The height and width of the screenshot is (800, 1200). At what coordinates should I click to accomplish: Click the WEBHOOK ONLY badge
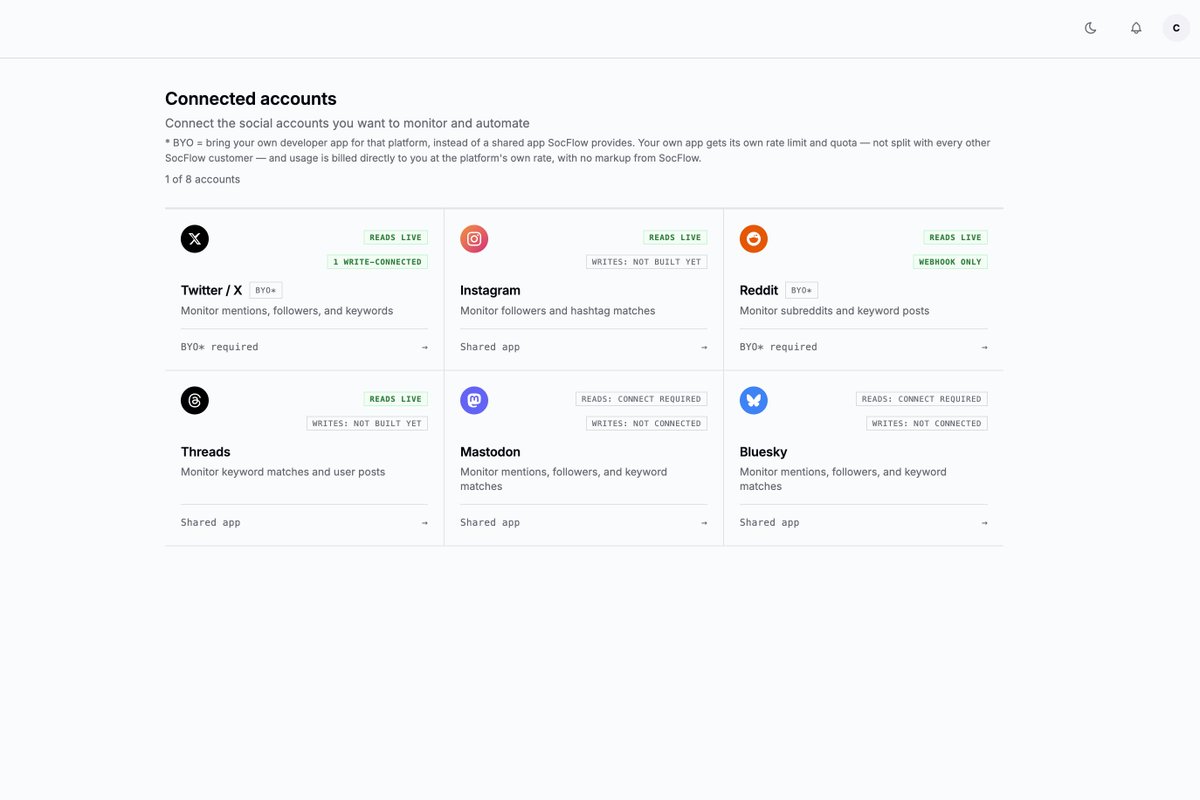click(950, 262)
